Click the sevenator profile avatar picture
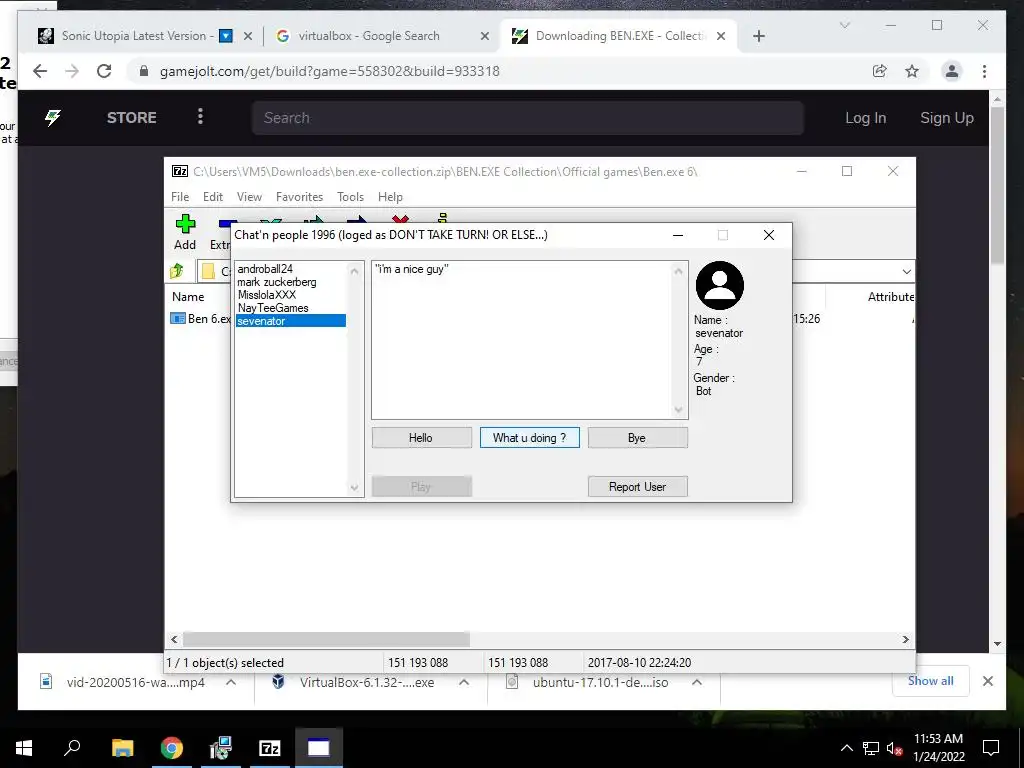Viewport: 1024px width, 768px height. pos(720,285)
